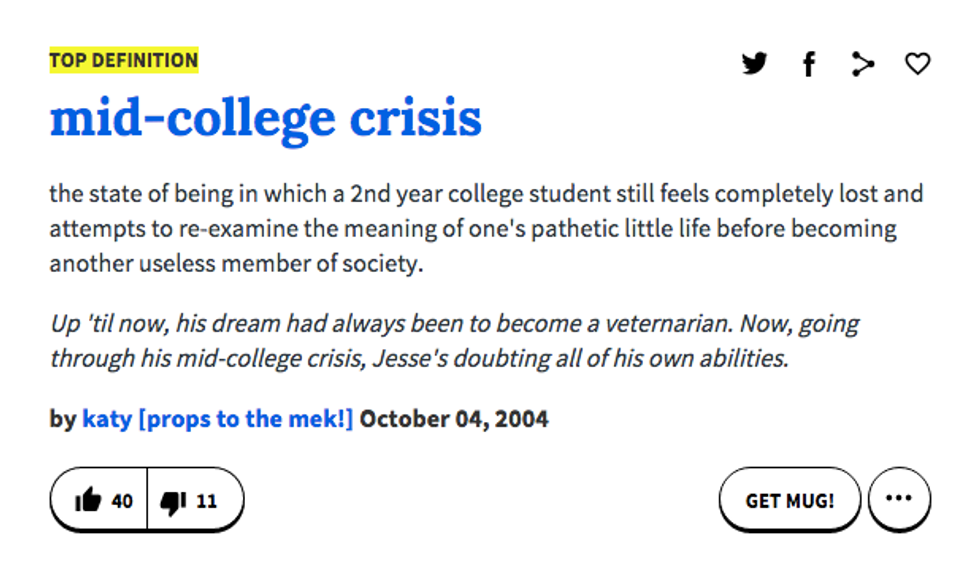Image resolution: width=980 pixels, height=580 pixels.
Task: Click the October 04, 2004 date
Action: [453, 418]
